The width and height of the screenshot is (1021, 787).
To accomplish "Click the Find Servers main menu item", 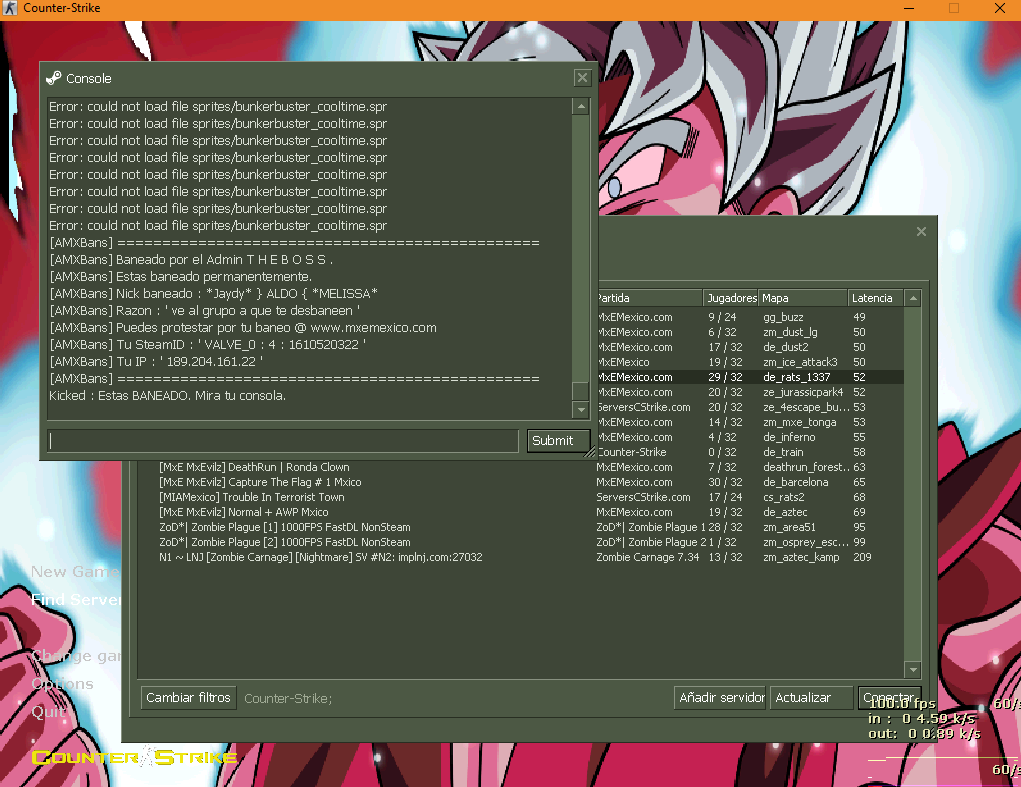I will coord(76,600).
